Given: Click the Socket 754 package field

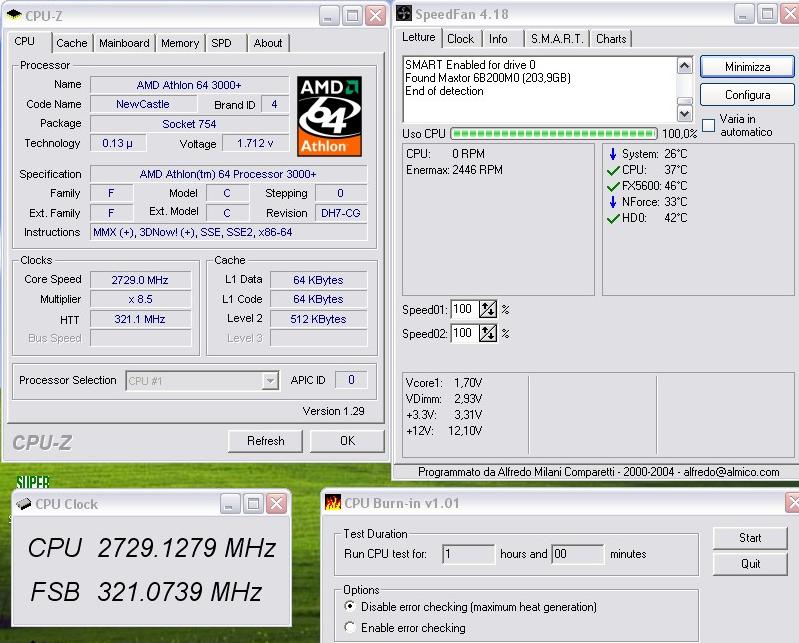Looking at the screenshot, I should (189, 124).
